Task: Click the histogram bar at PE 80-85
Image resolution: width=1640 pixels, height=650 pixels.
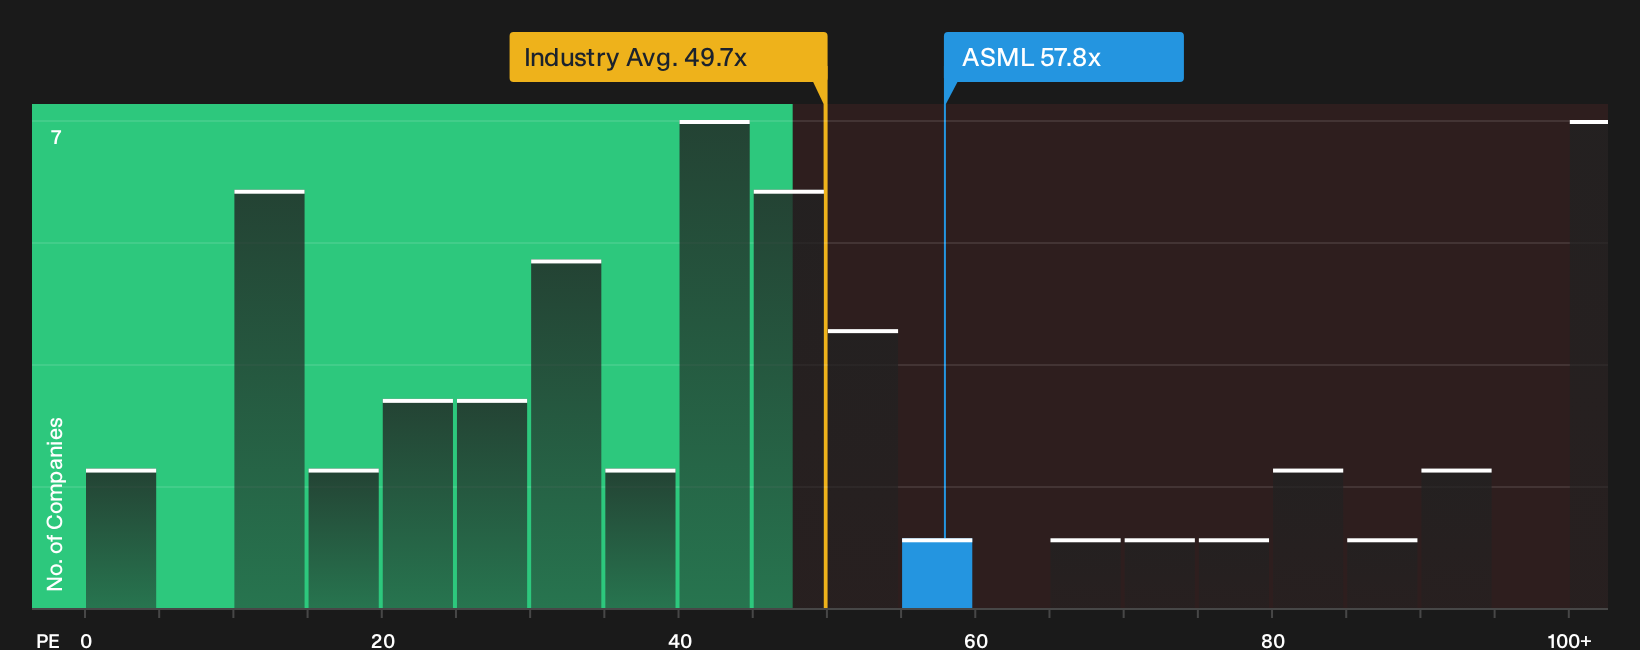Action: click(1308, 539)
